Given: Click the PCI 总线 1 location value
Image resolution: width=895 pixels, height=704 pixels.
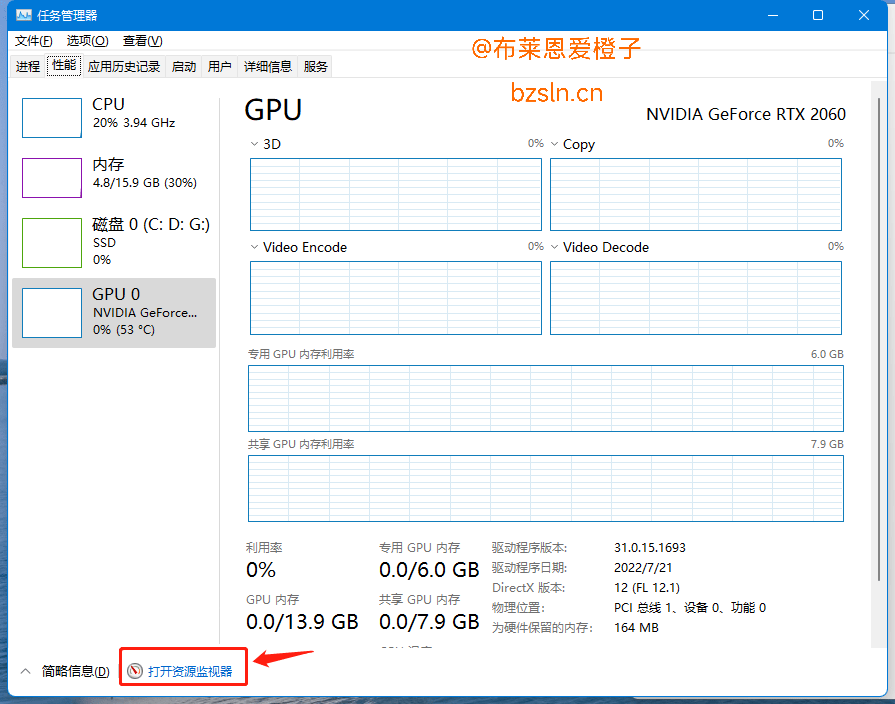Looking at the screenshot, I should point(690,608).
